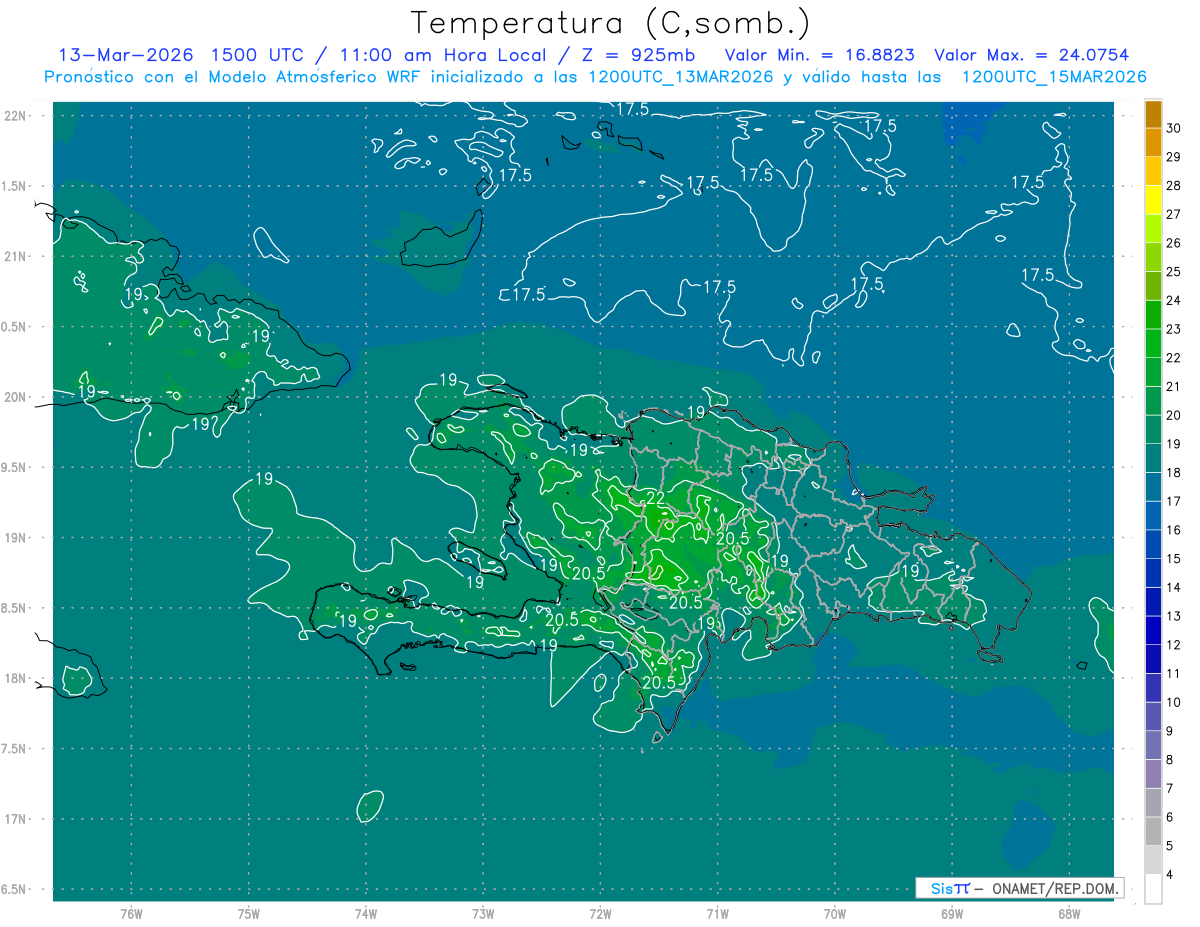This screenshot has height=927, width=1200.
Task: Click the ONAMET/REP.DOM. logo box
Action: pos(1020,888)
